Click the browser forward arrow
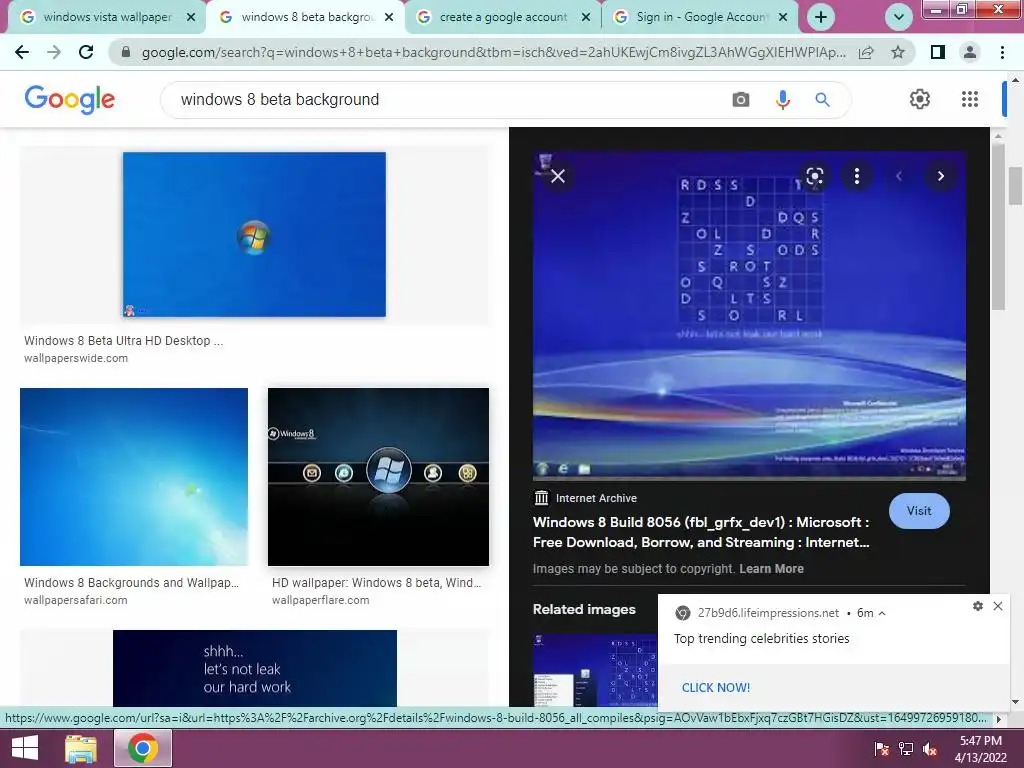 click(54, 52)
